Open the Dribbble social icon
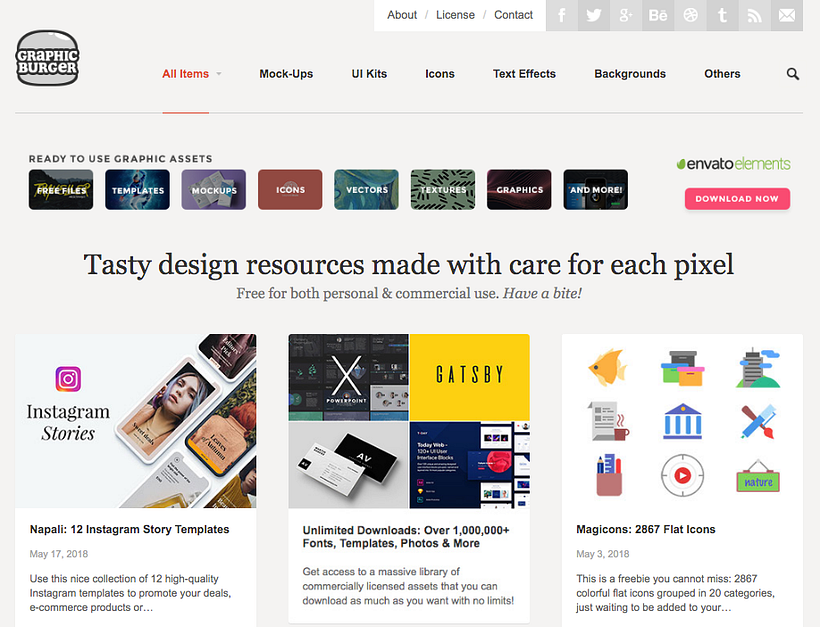 point(690,15)
